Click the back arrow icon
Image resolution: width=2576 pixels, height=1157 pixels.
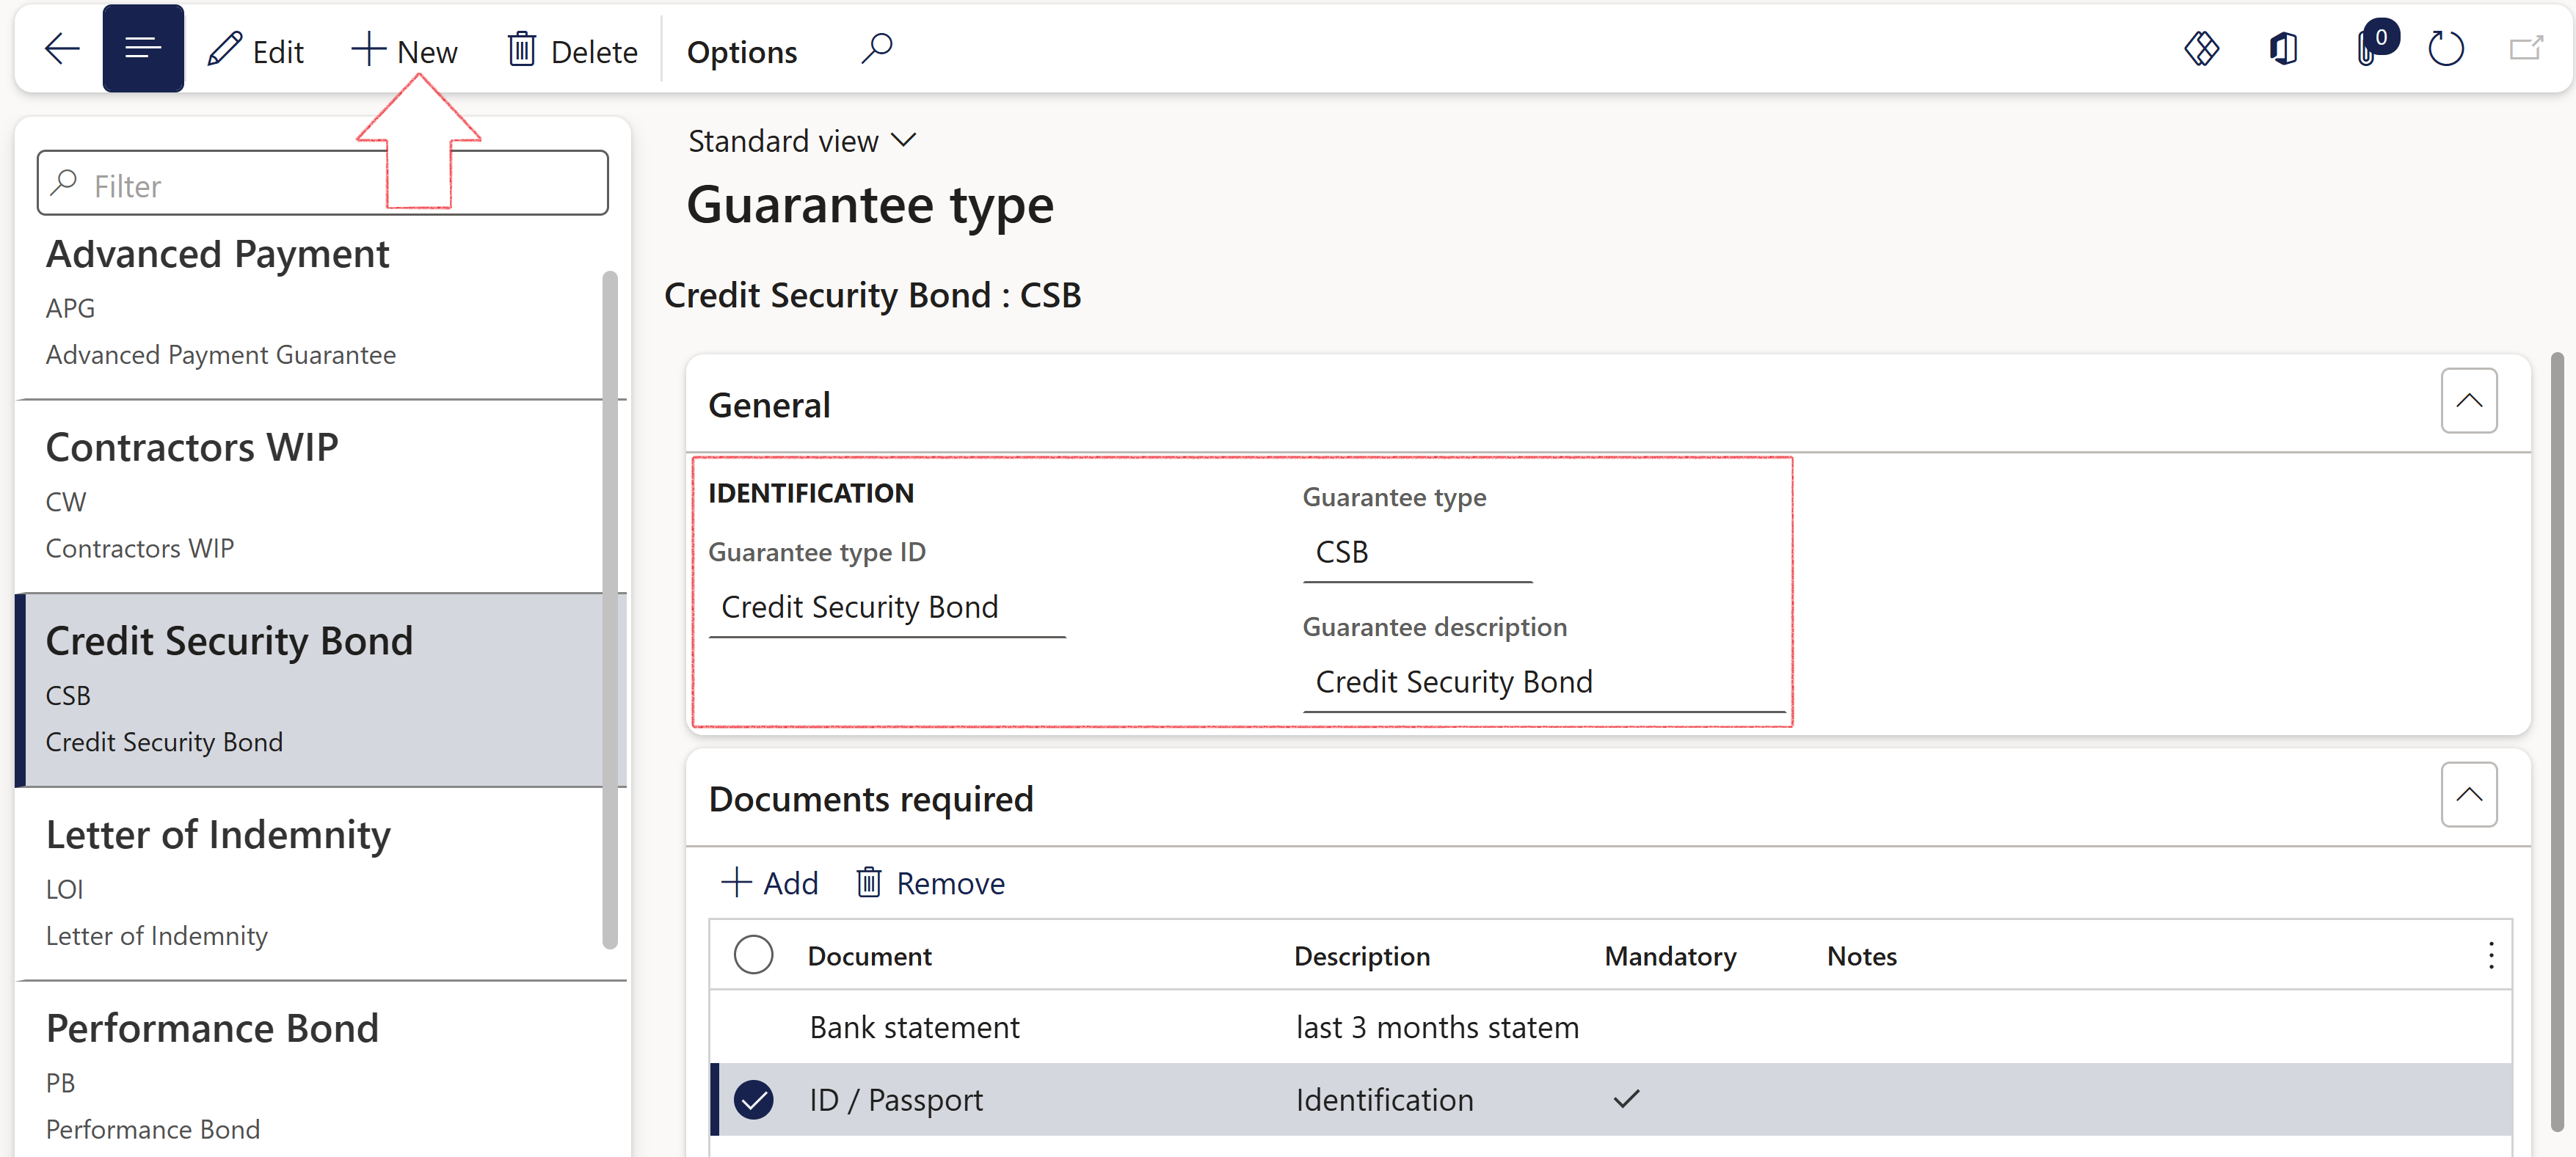tap(62, 49)
